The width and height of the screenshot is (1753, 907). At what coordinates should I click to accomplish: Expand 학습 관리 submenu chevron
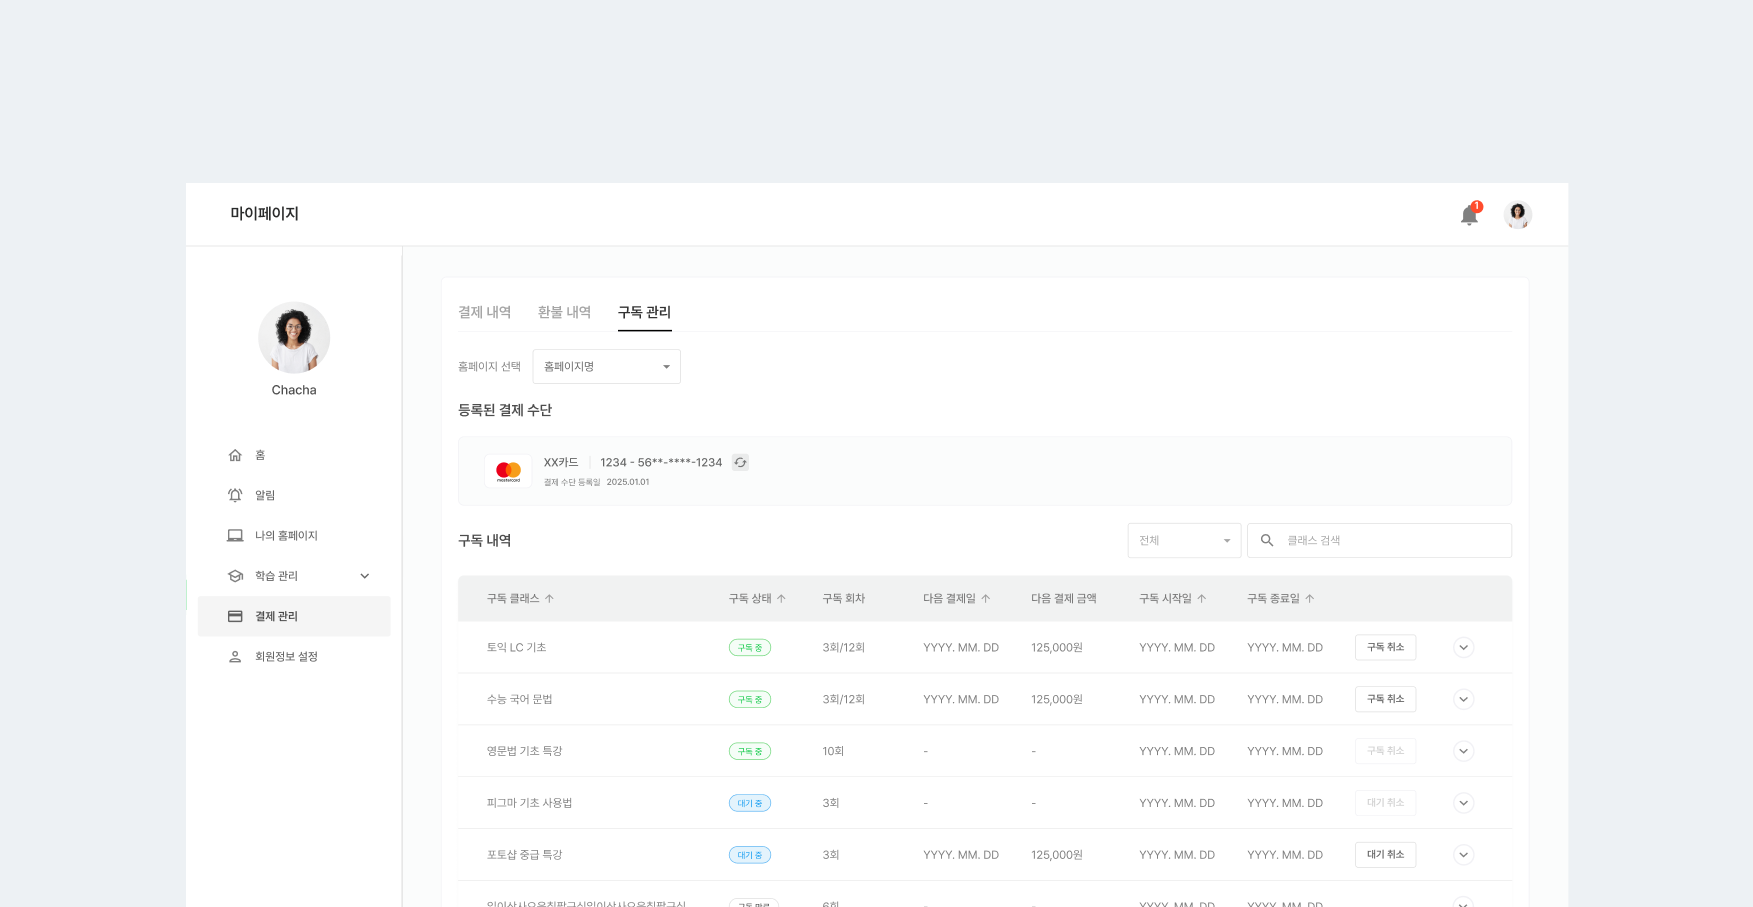(365, 576)
